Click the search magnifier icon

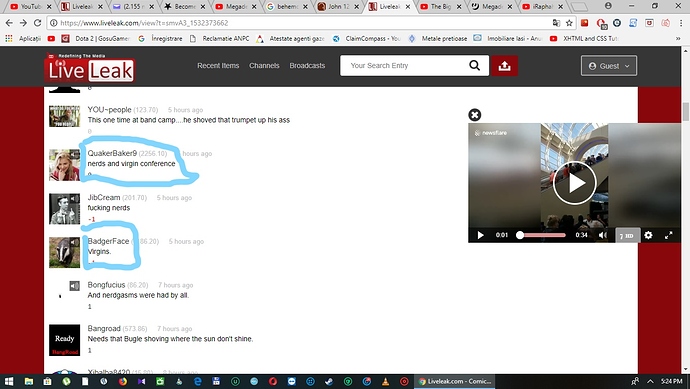pyautogui.click(x=474, y=66)
